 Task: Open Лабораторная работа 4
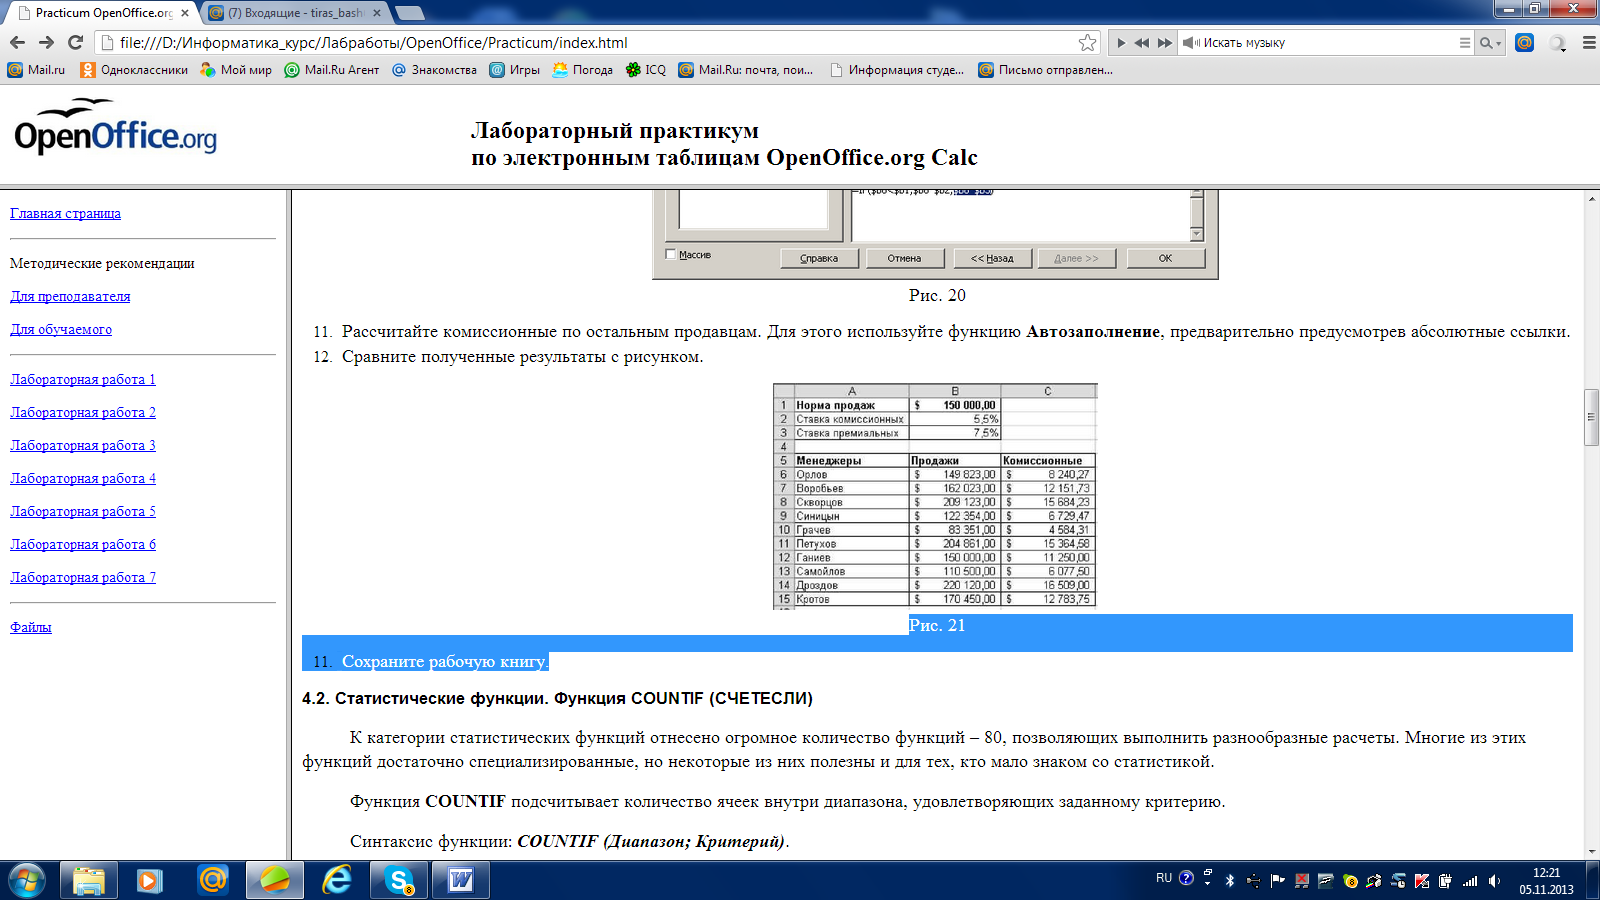pyautogui.click(x=83, y=478)
